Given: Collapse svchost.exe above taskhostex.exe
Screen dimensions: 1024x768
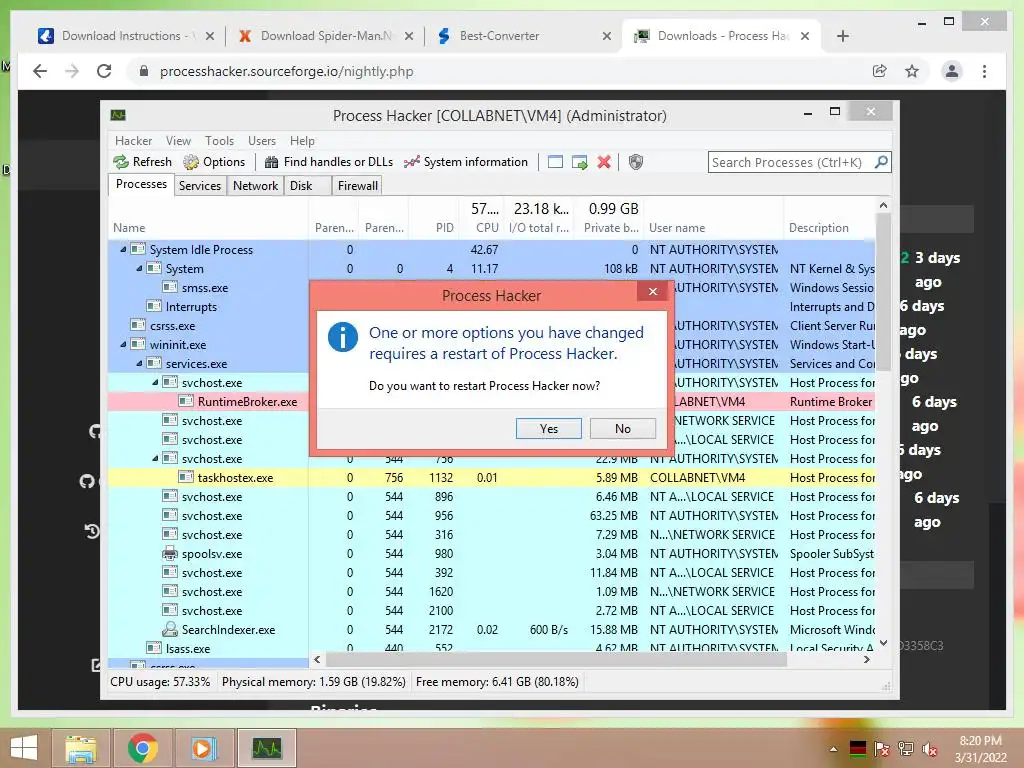Looking at the screenshot, I should click(155, 458).
